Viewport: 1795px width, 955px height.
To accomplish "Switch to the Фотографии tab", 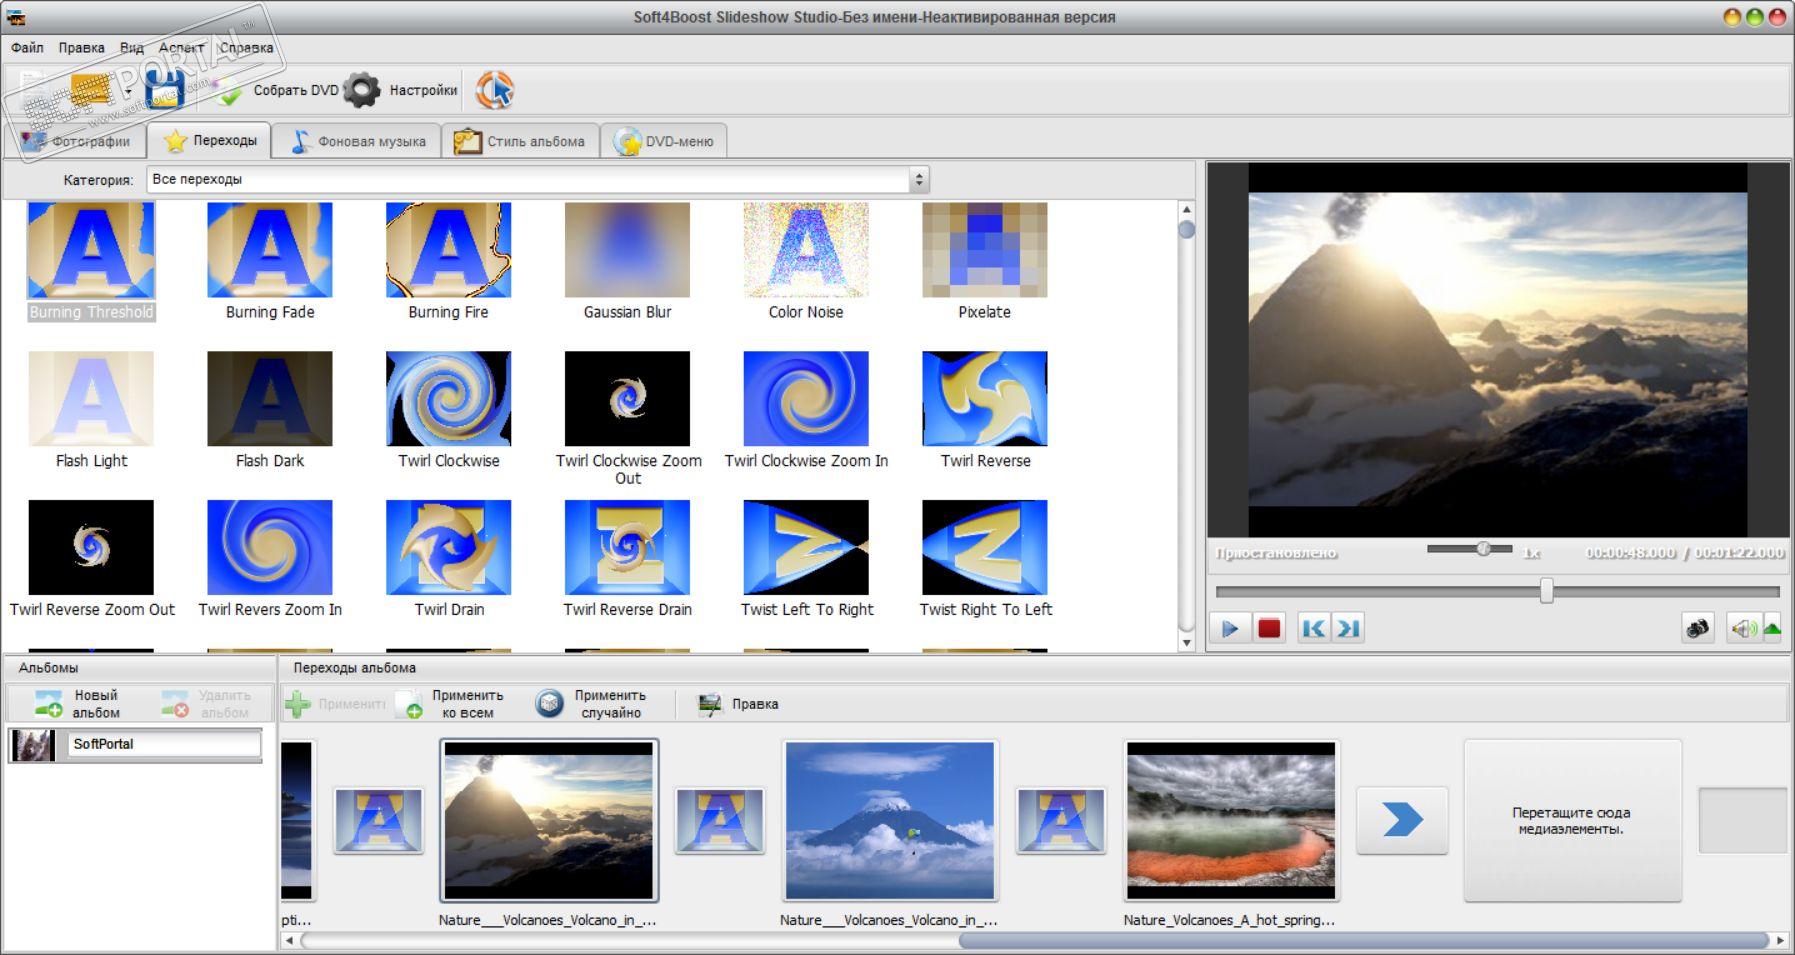I will point(76,141).
